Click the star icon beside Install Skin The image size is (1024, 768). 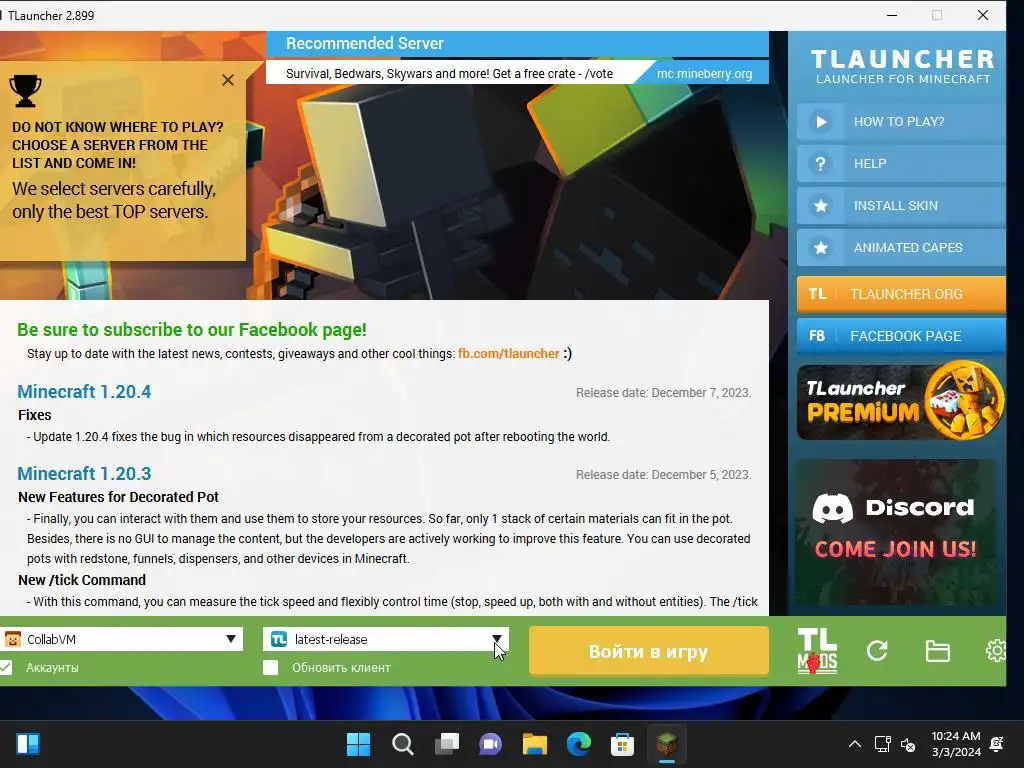(x=821, y=206)
